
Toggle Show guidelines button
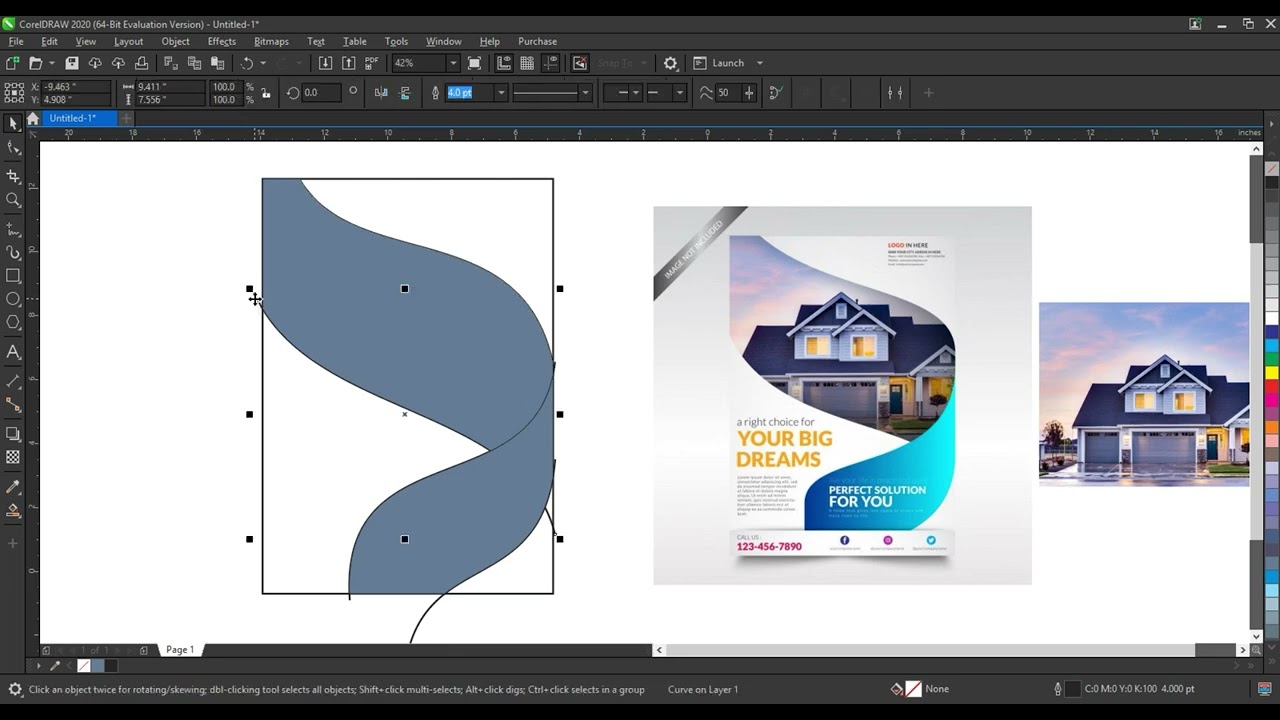[x=550, y=63]
